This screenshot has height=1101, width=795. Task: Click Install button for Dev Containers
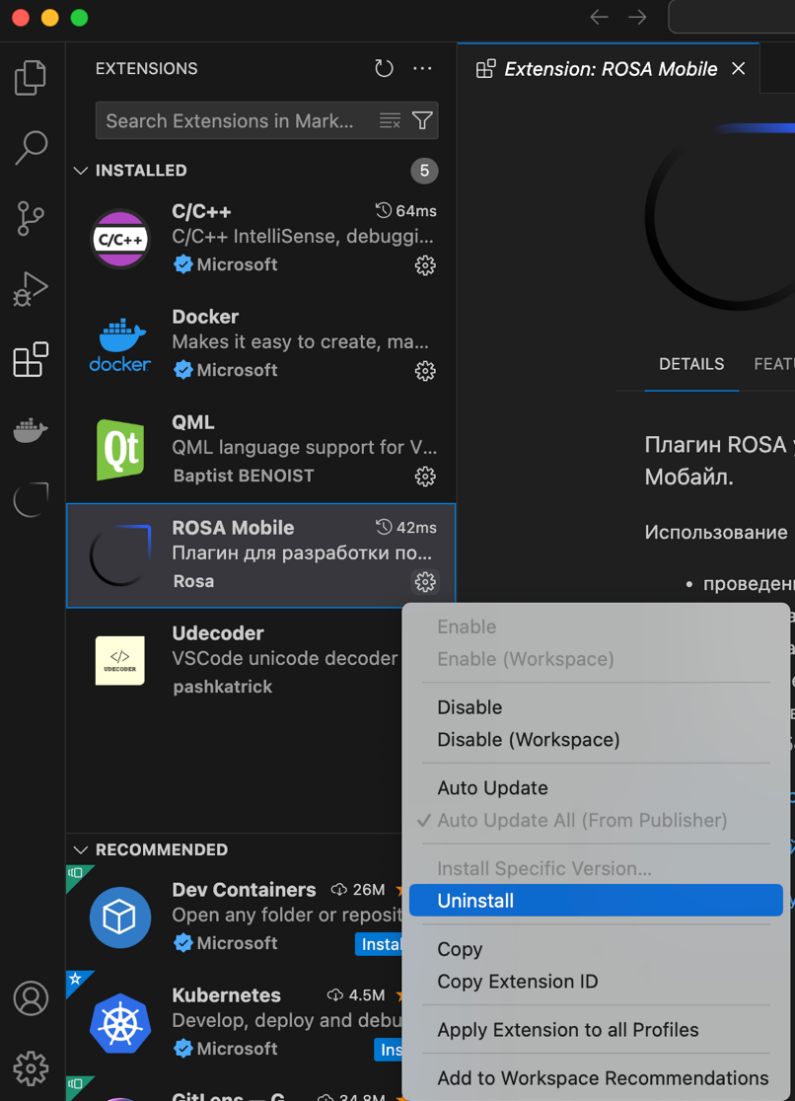[x=380, y=944]
